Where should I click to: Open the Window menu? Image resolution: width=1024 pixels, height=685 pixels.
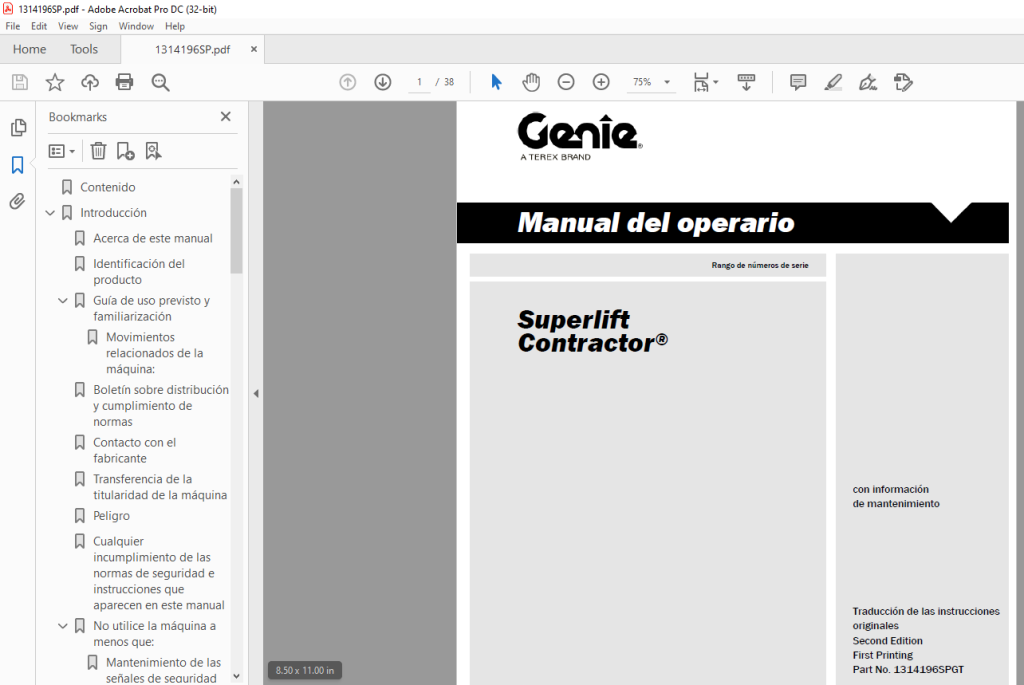click(136, 26)
